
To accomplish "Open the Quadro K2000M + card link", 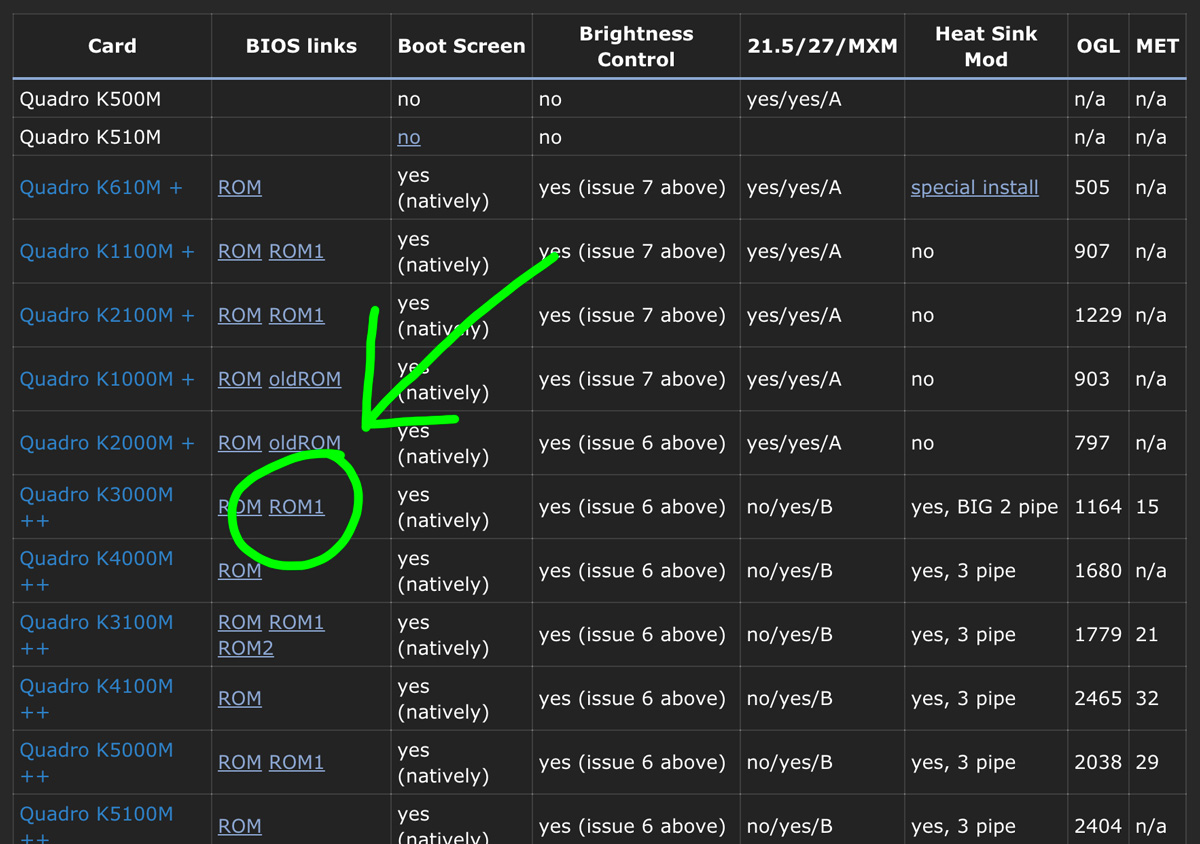I will point(107,443).
